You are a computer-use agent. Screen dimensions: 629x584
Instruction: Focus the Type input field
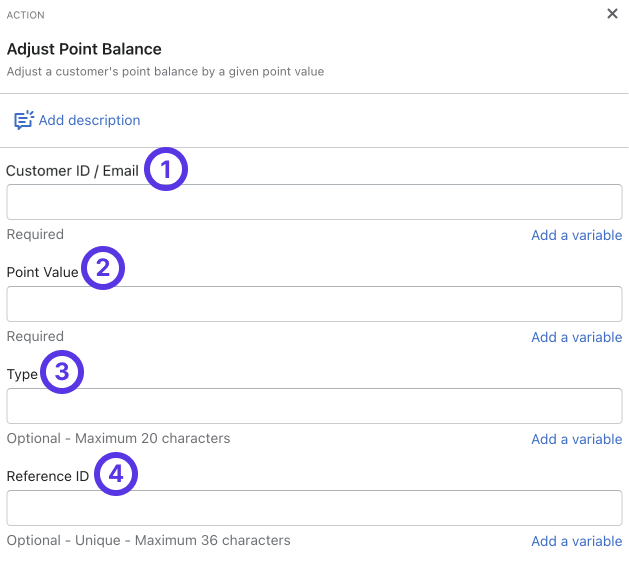(x=314, y=406)
